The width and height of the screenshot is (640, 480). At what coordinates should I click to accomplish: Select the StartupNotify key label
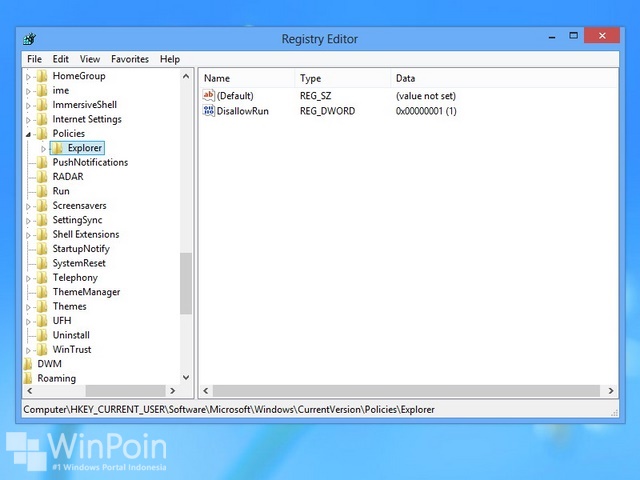pos(81,249)
